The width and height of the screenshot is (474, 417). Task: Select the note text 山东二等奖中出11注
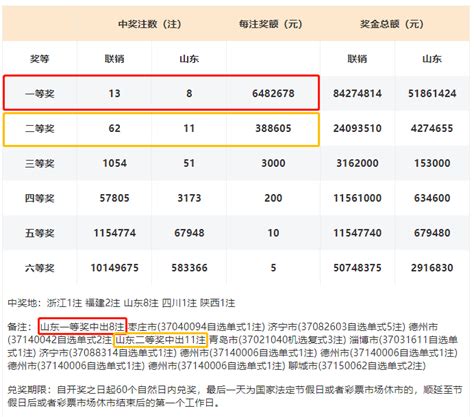click(161, 340)
